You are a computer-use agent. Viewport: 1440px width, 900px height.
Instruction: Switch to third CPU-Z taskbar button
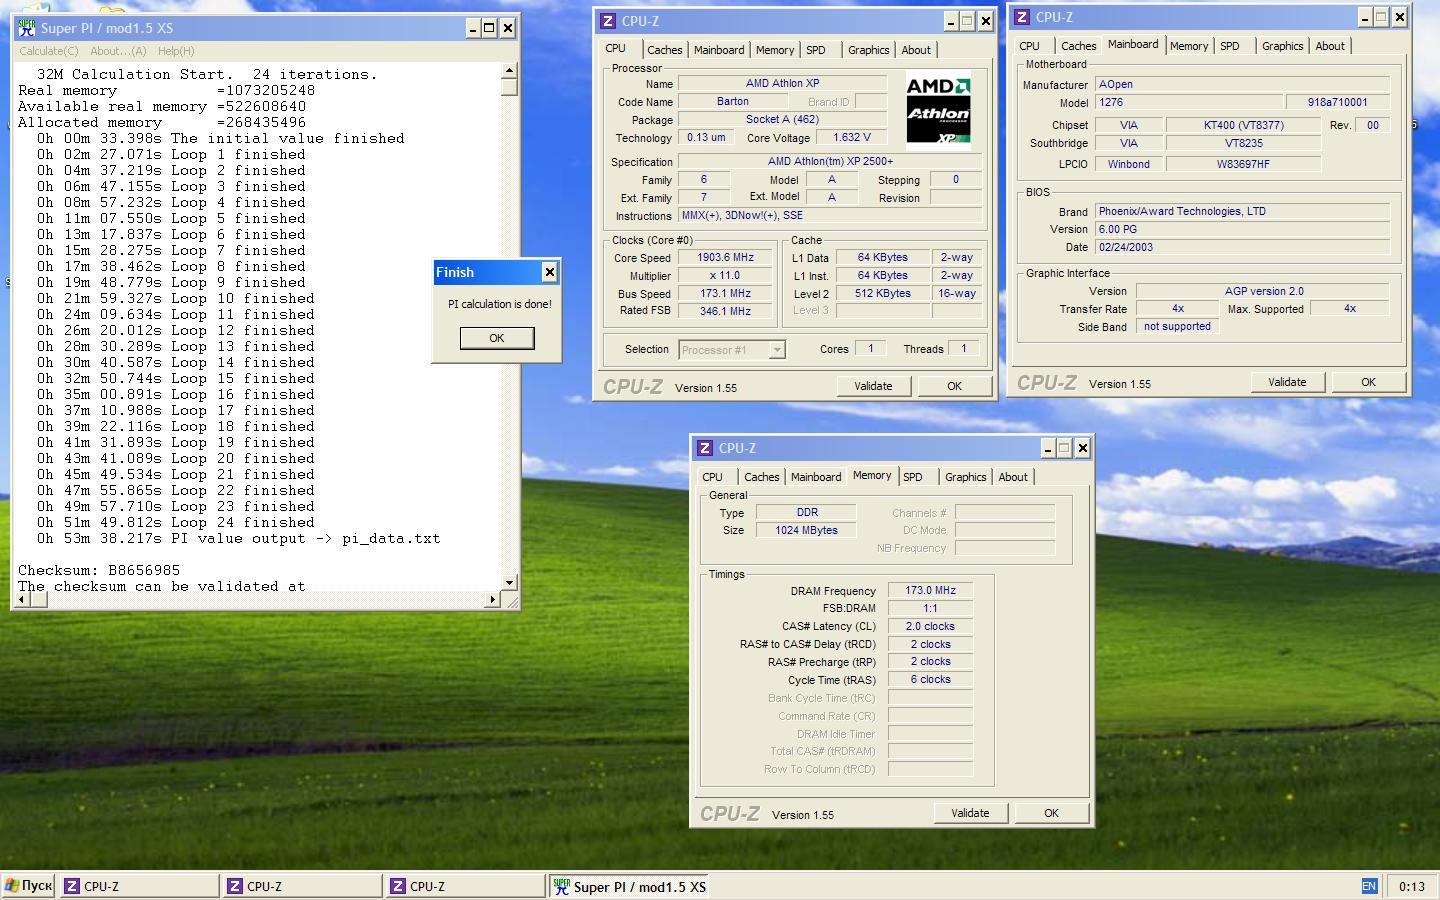pyautogui.click(x=465, y=886)
